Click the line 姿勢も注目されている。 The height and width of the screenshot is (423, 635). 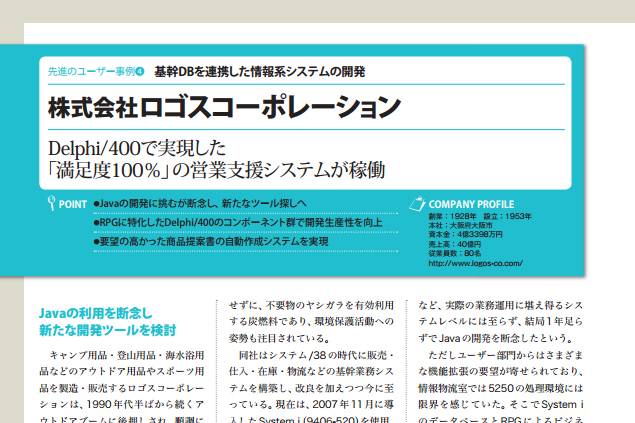[x=279, y=338]
